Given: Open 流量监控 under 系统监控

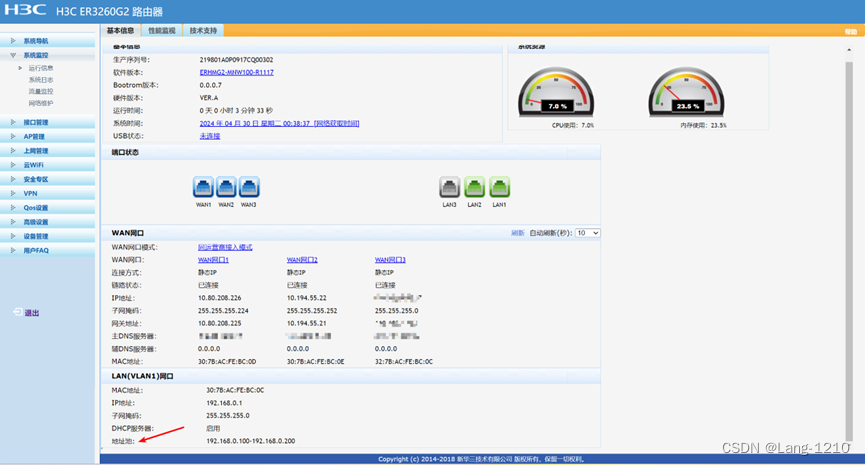Looking at the screenshot, I should click(x=41, y=92).
